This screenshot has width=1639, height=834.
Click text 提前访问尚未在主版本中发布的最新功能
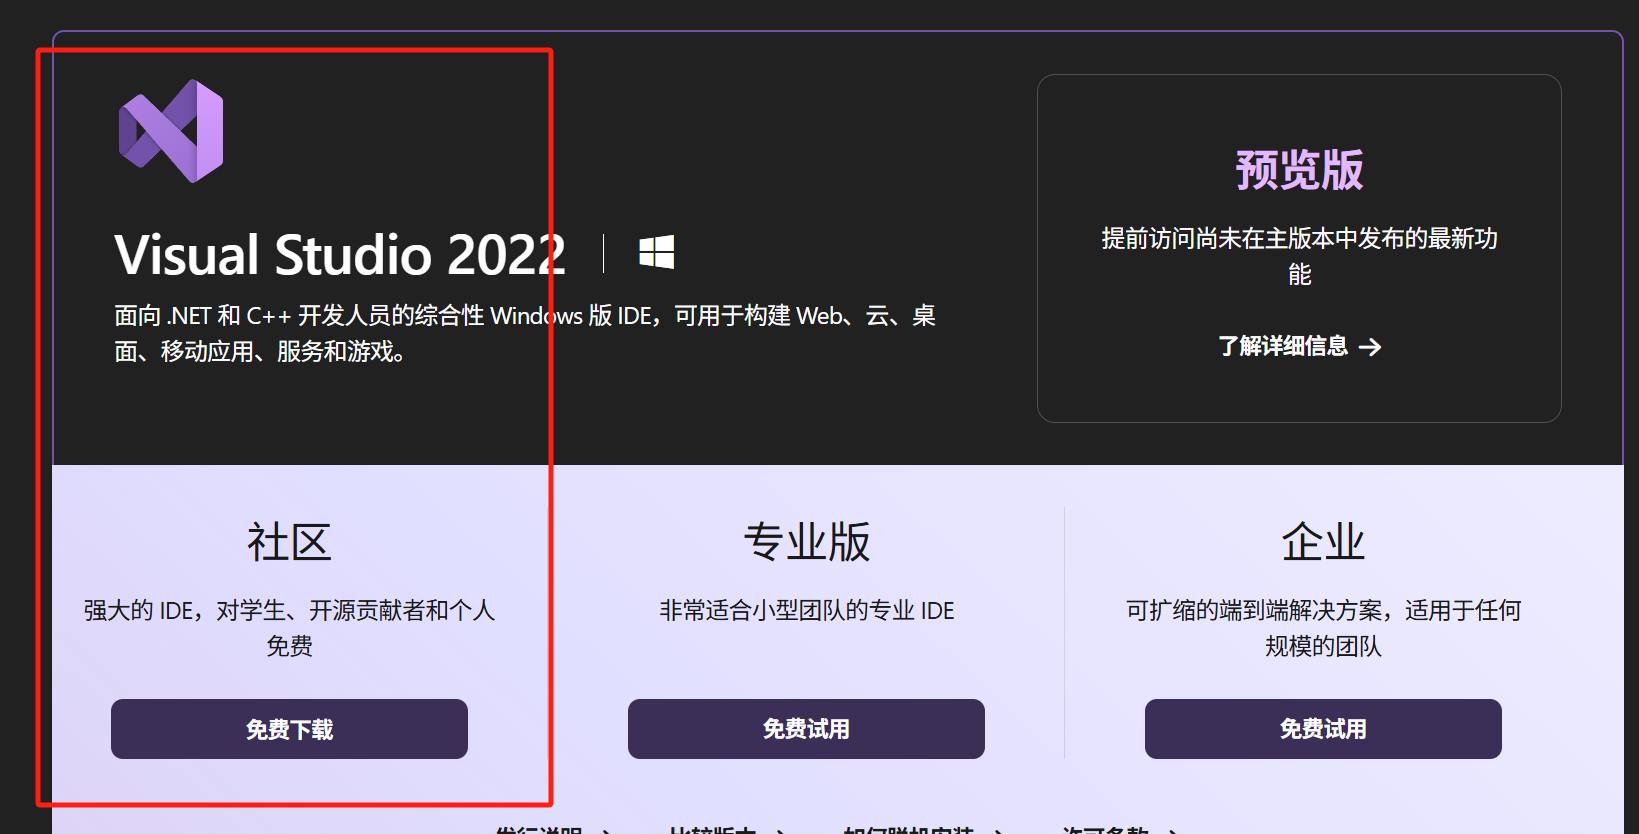coord(1299,256)
